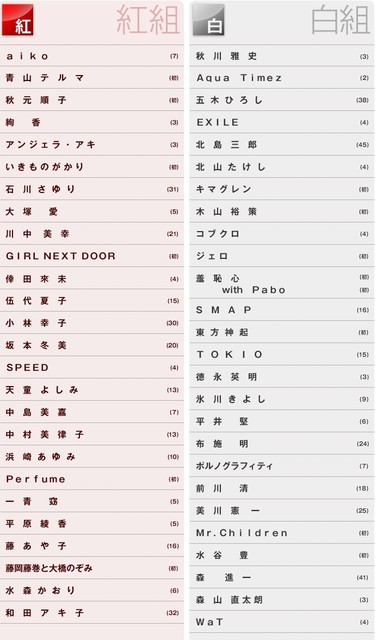The image size is (377, 640).
Task: Select EXILE in the white list
Action: 282,122
